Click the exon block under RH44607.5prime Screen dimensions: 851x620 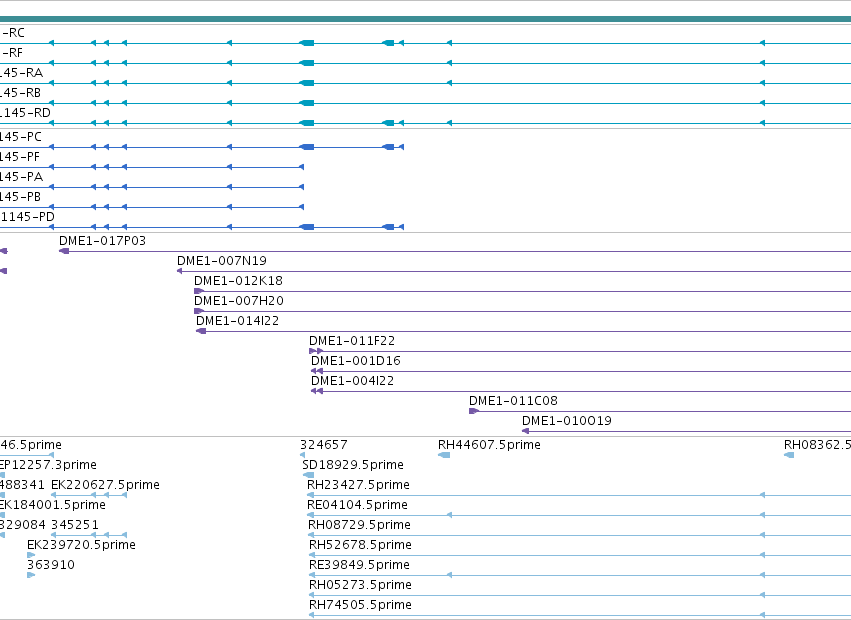click(x=444, y=455)
